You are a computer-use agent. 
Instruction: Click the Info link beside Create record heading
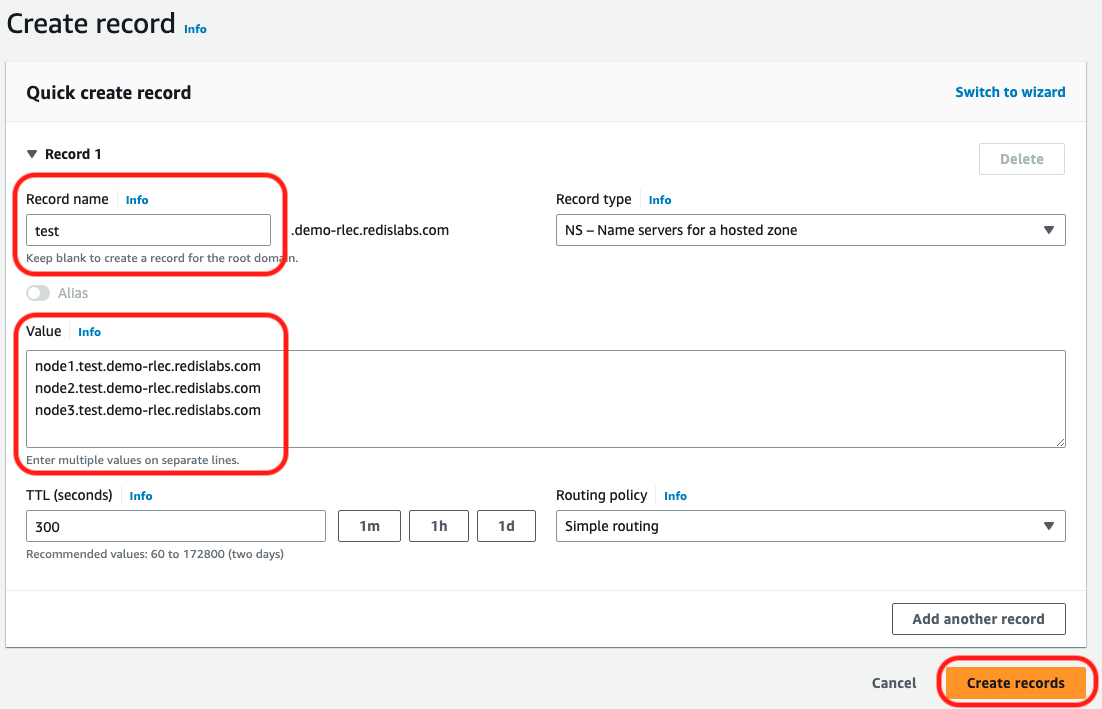pyautogui.click(x=195, y=29)
